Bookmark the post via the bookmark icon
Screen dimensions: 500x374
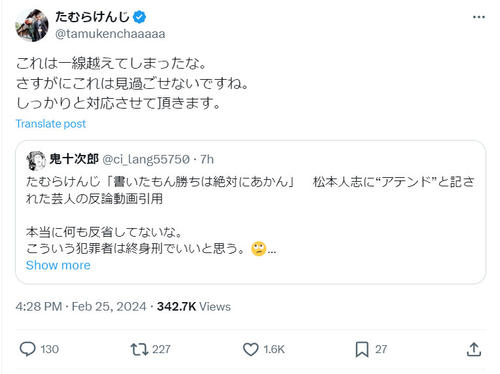362,349
